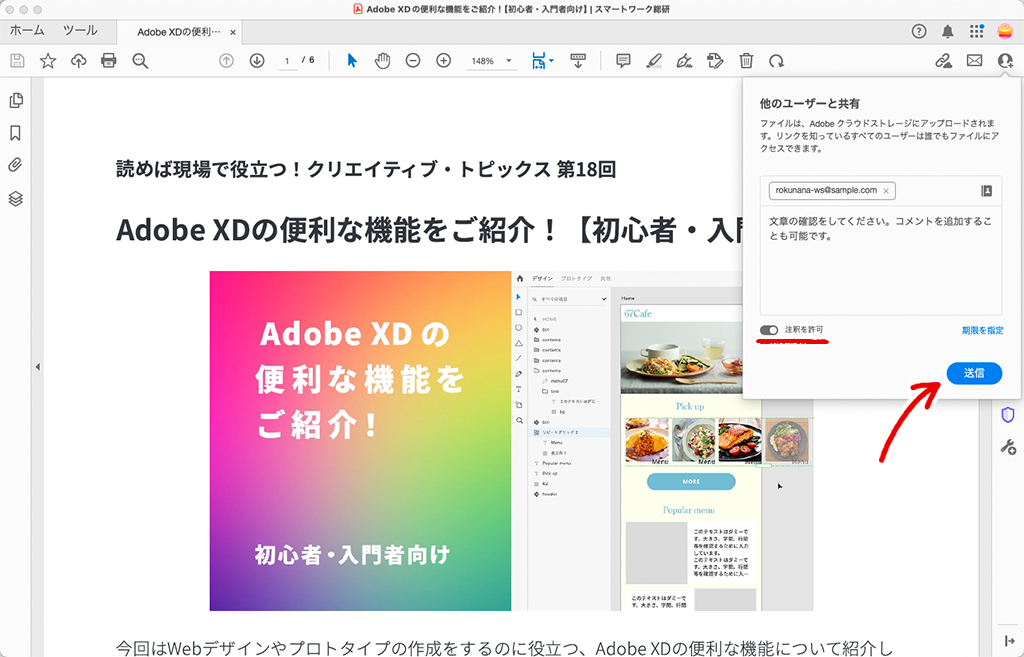Open the Print dialog
Screen dimensions: 1024x657
click(x=108, y=61)
